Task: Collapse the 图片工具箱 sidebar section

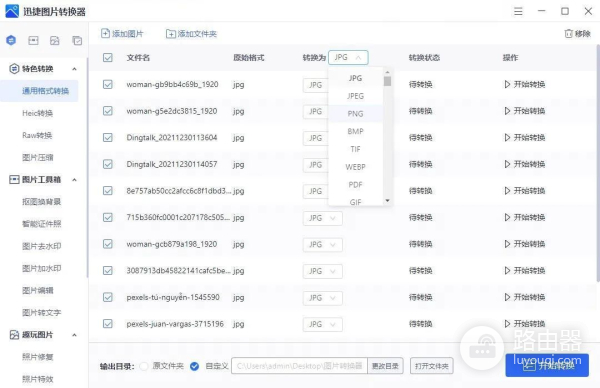Action: (74, 180)
